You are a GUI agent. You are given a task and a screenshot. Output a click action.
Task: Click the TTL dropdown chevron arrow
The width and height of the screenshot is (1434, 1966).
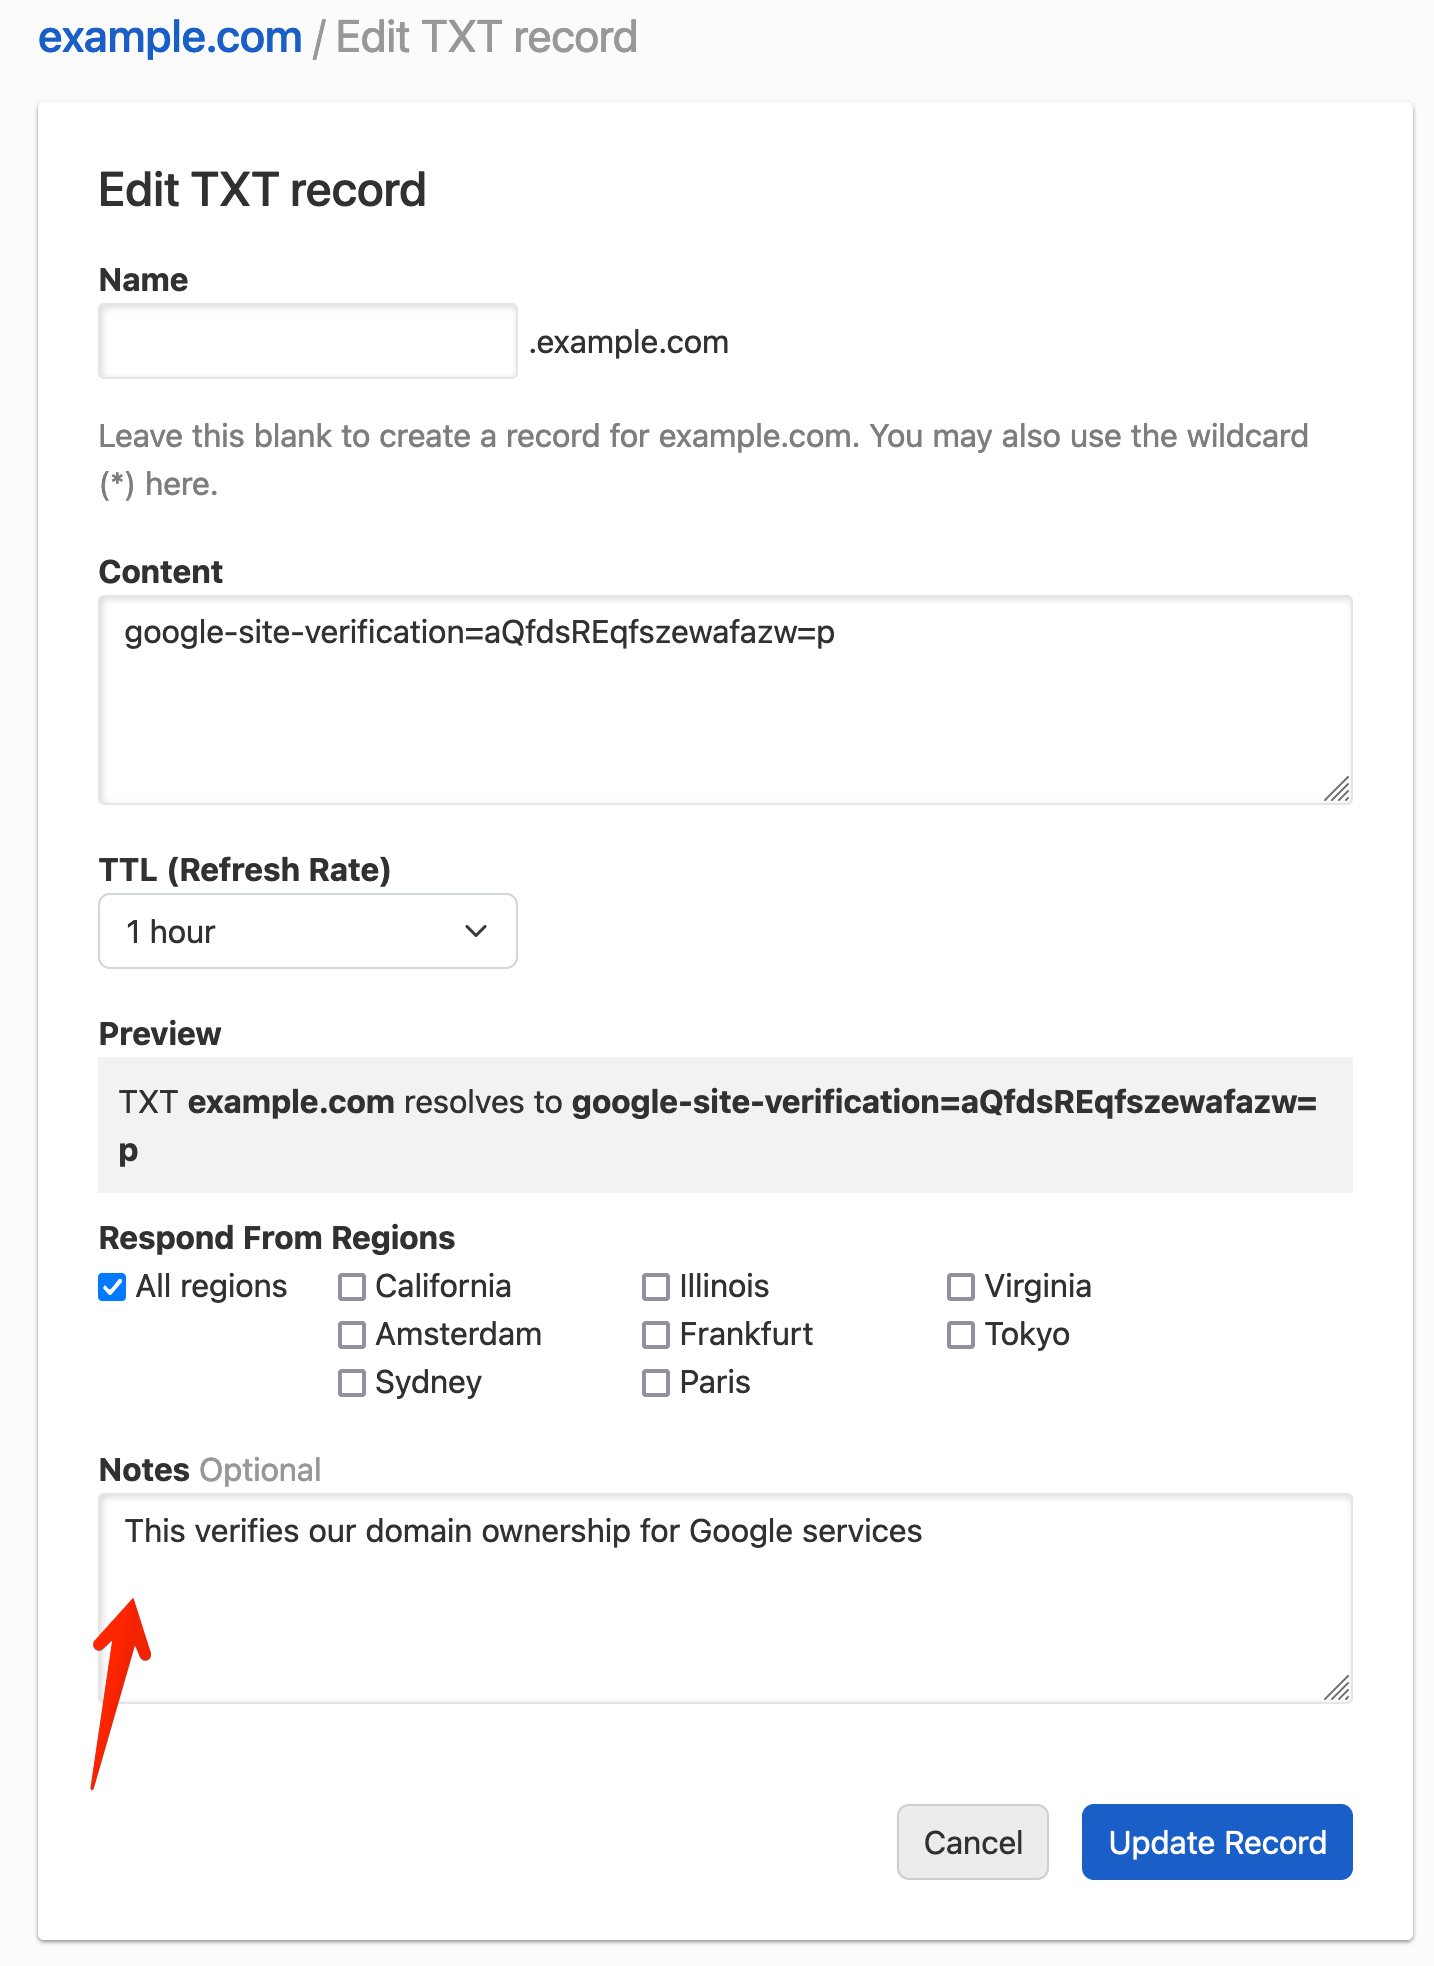point(476,931)
